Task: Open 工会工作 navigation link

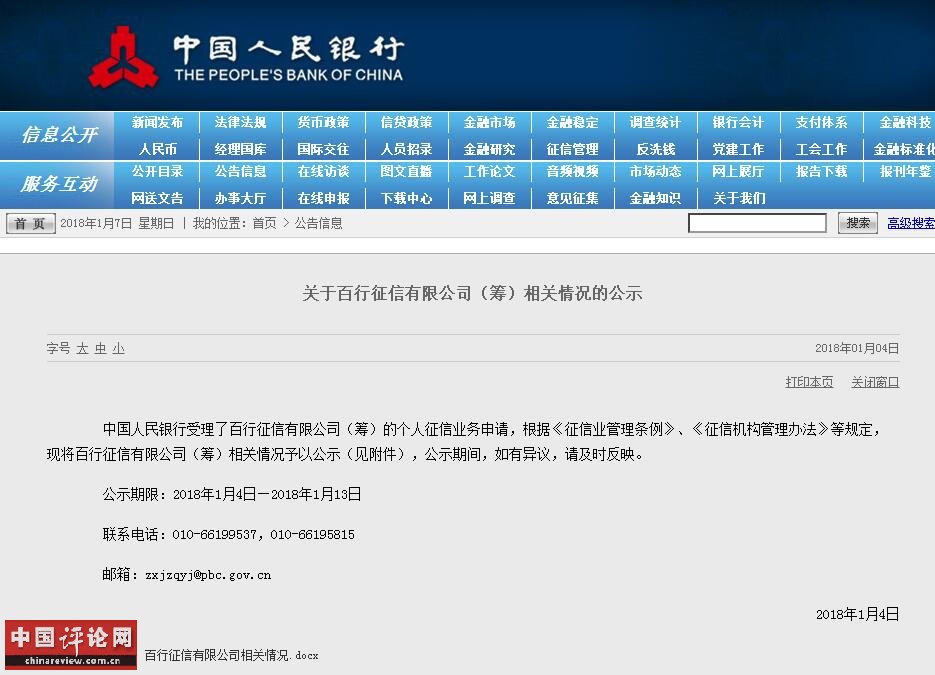Action: tap(821, 149)
